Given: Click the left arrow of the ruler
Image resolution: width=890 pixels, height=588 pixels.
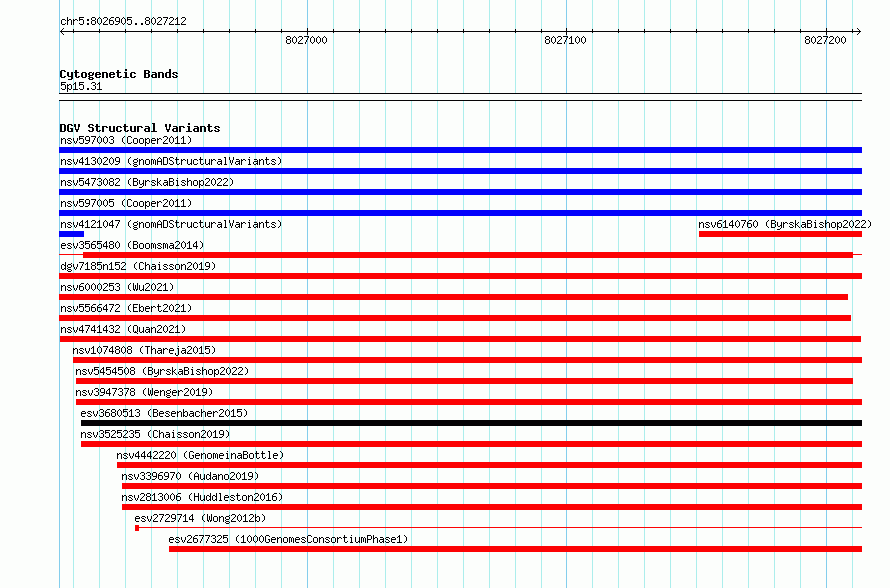Looking at the screenshot, I should point(62,31).
